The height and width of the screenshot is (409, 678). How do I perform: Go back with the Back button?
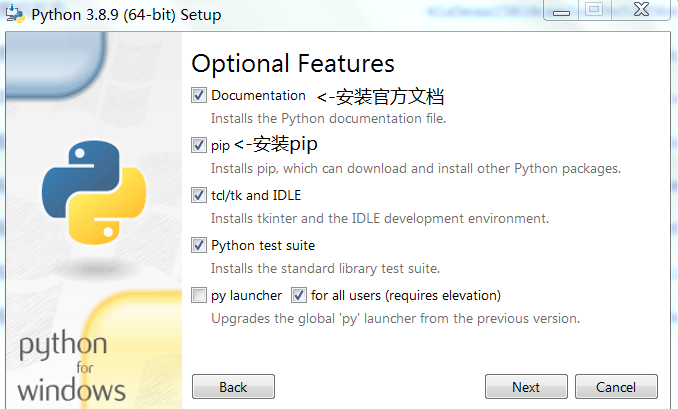pyautogui.click(x=233, y=387)
